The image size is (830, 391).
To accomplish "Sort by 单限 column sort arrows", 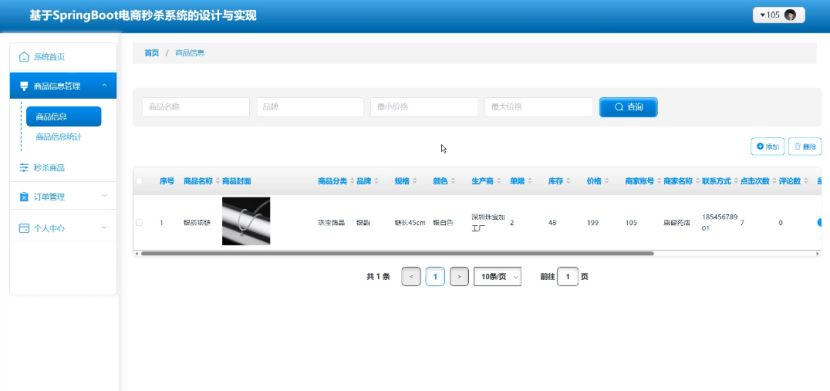I will tap(529, 181).
